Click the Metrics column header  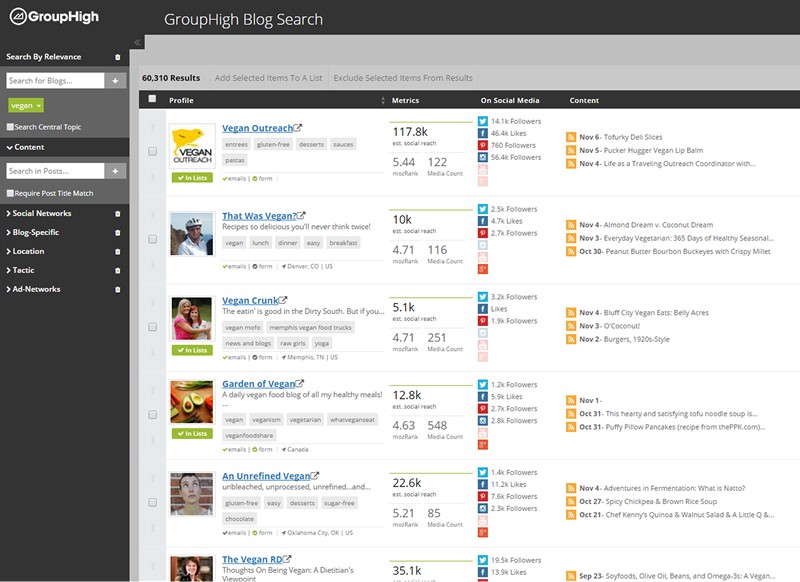pyautogui.click(x=405, y=100)
